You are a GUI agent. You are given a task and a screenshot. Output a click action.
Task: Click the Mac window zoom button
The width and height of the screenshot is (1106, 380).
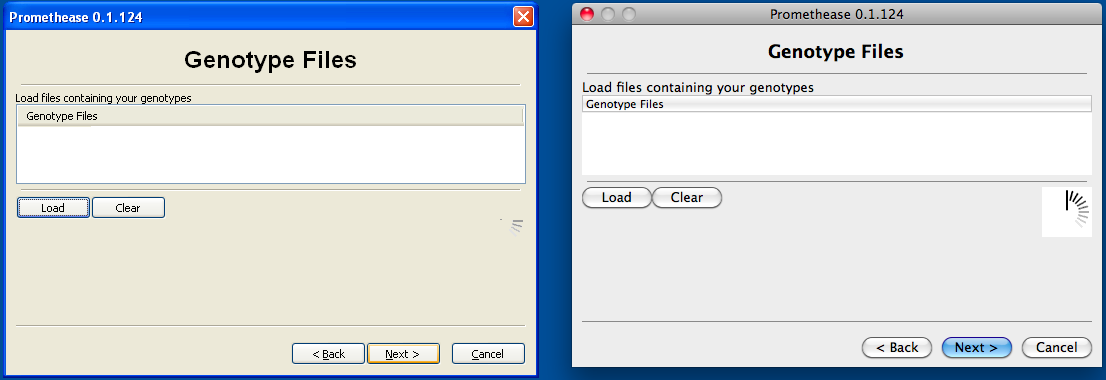click(x=628, y=13)
